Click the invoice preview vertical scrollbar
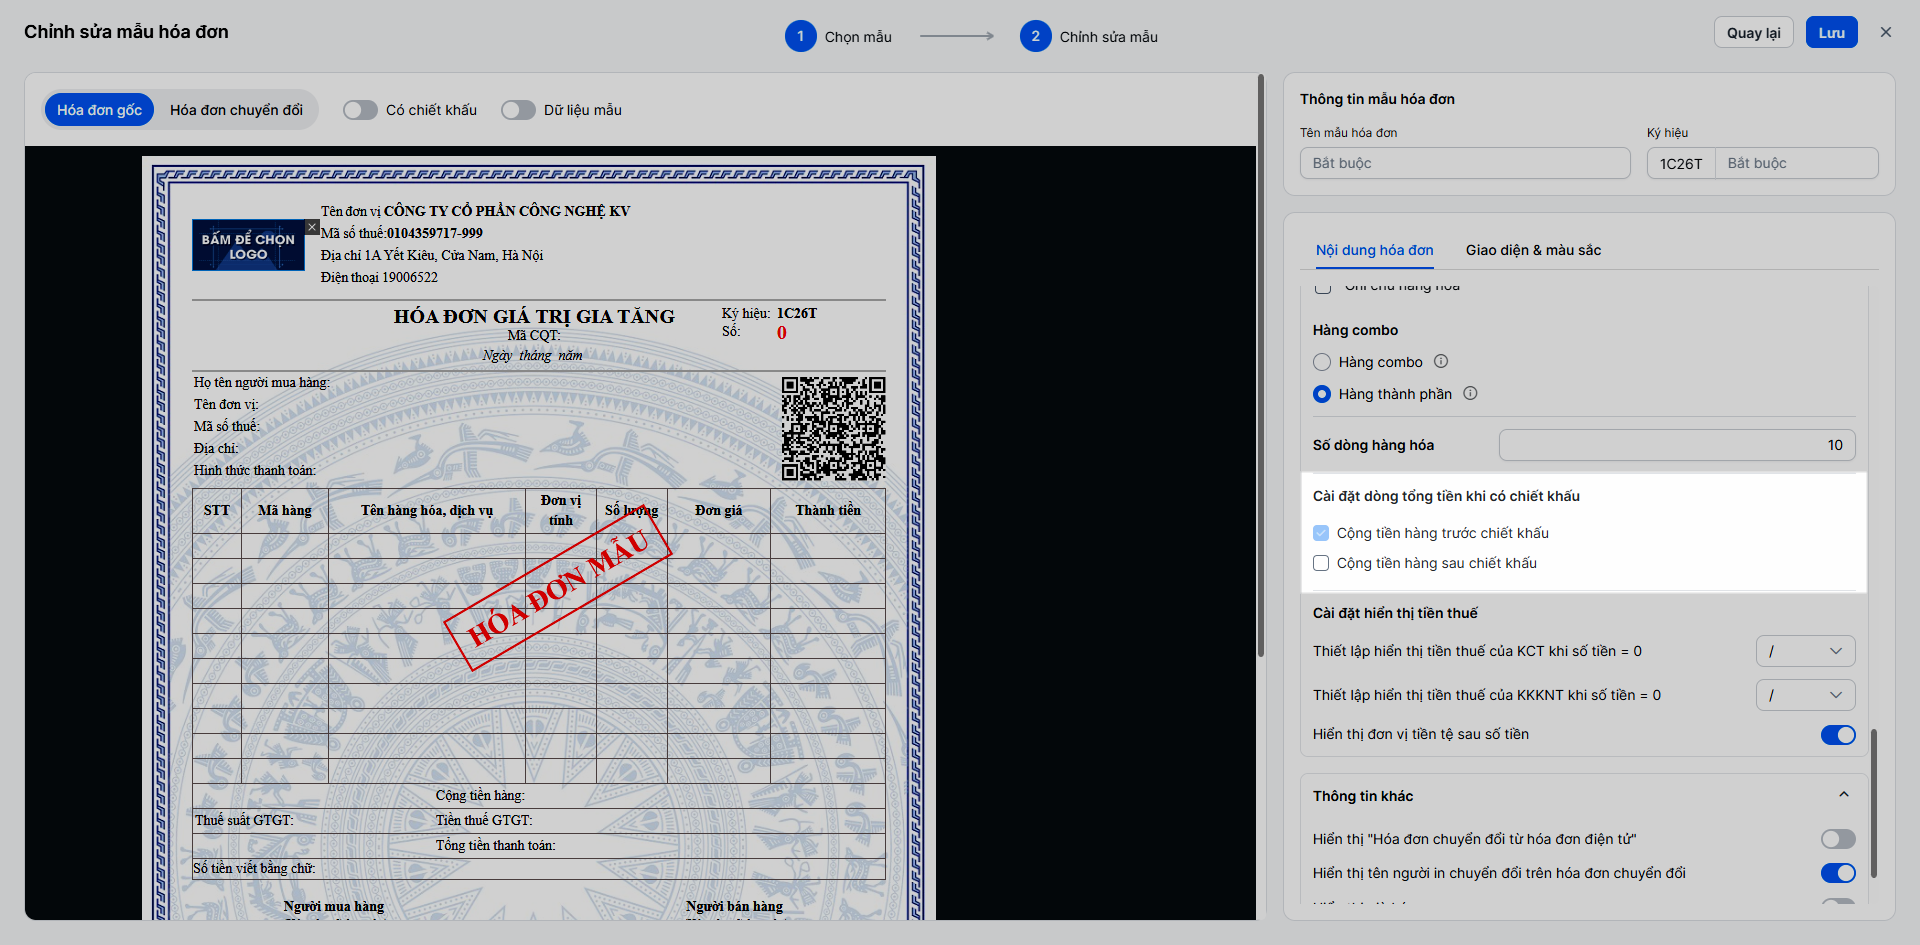 click(1260, 365)
